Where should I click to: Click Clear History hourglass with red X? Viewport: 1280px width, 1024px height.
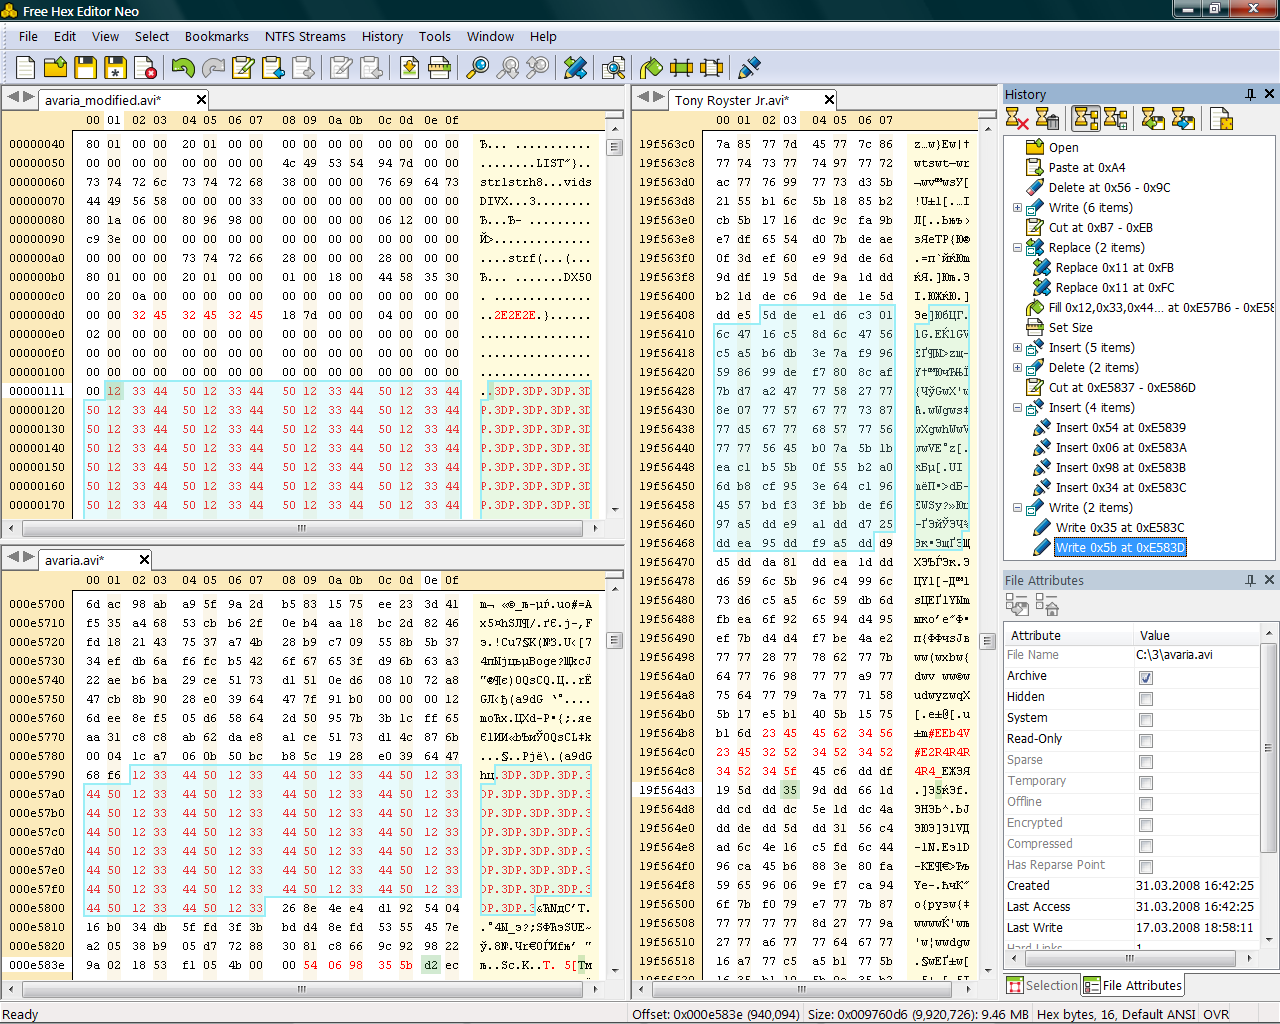coord(1017,119)
